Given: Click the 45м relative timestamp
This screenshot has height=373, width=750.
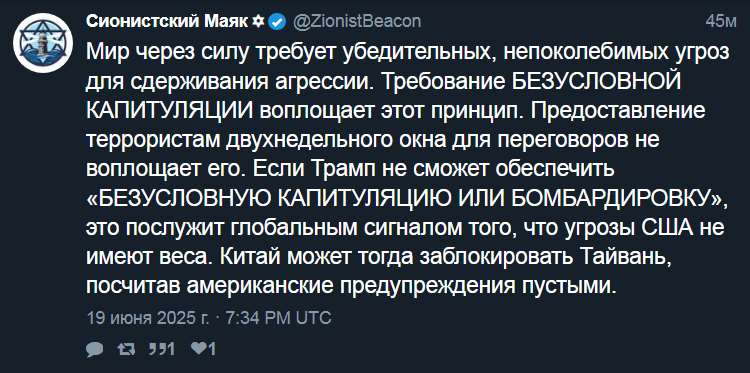Looking at the screenshot, I should tap(721, 22).
